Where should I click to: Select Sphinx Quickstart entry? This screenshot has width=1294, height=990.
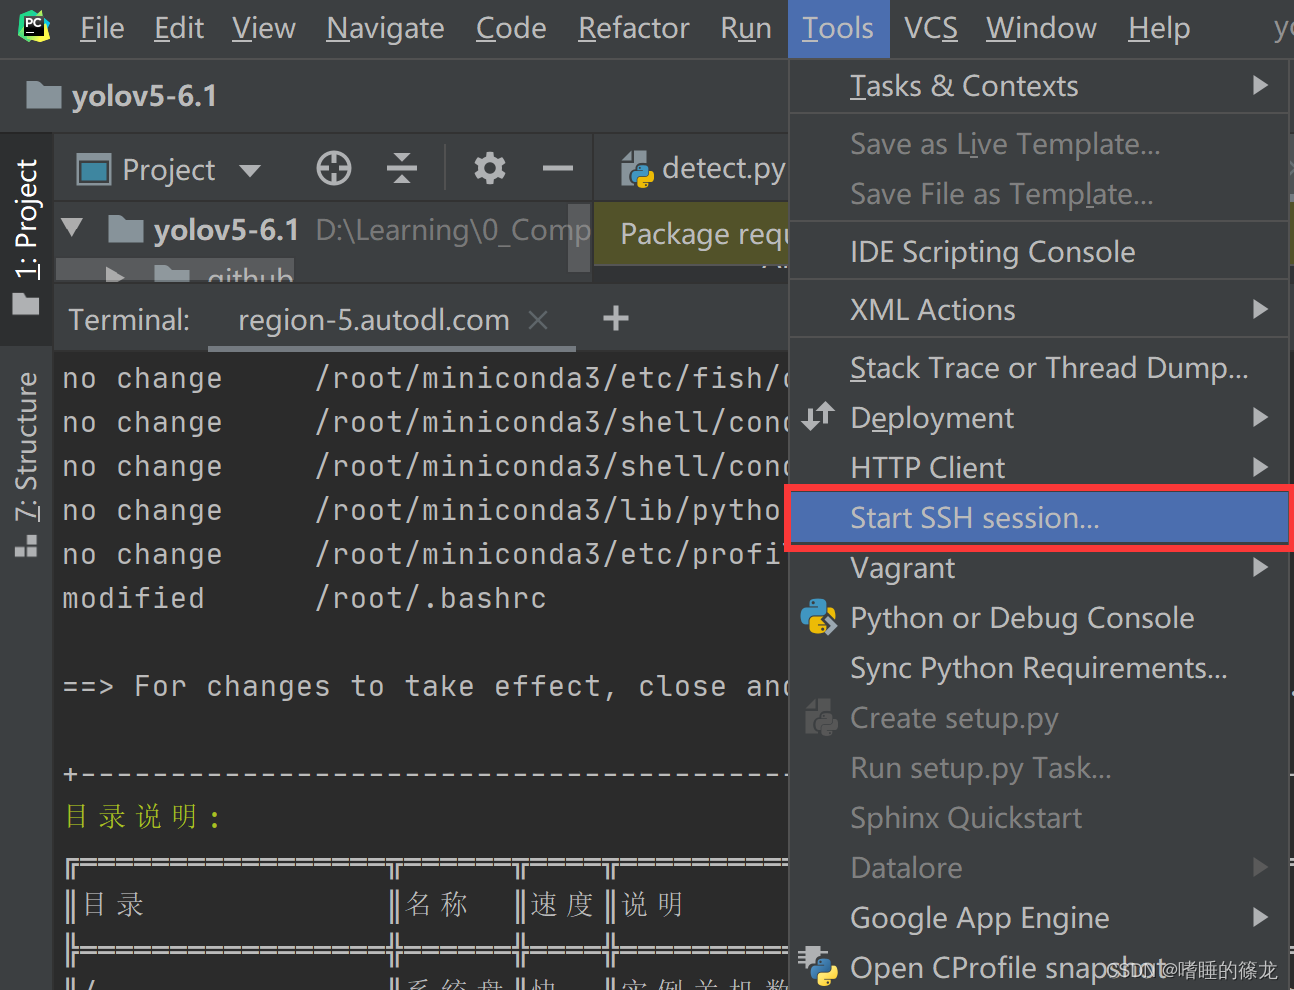click(x=1039, y=818)
